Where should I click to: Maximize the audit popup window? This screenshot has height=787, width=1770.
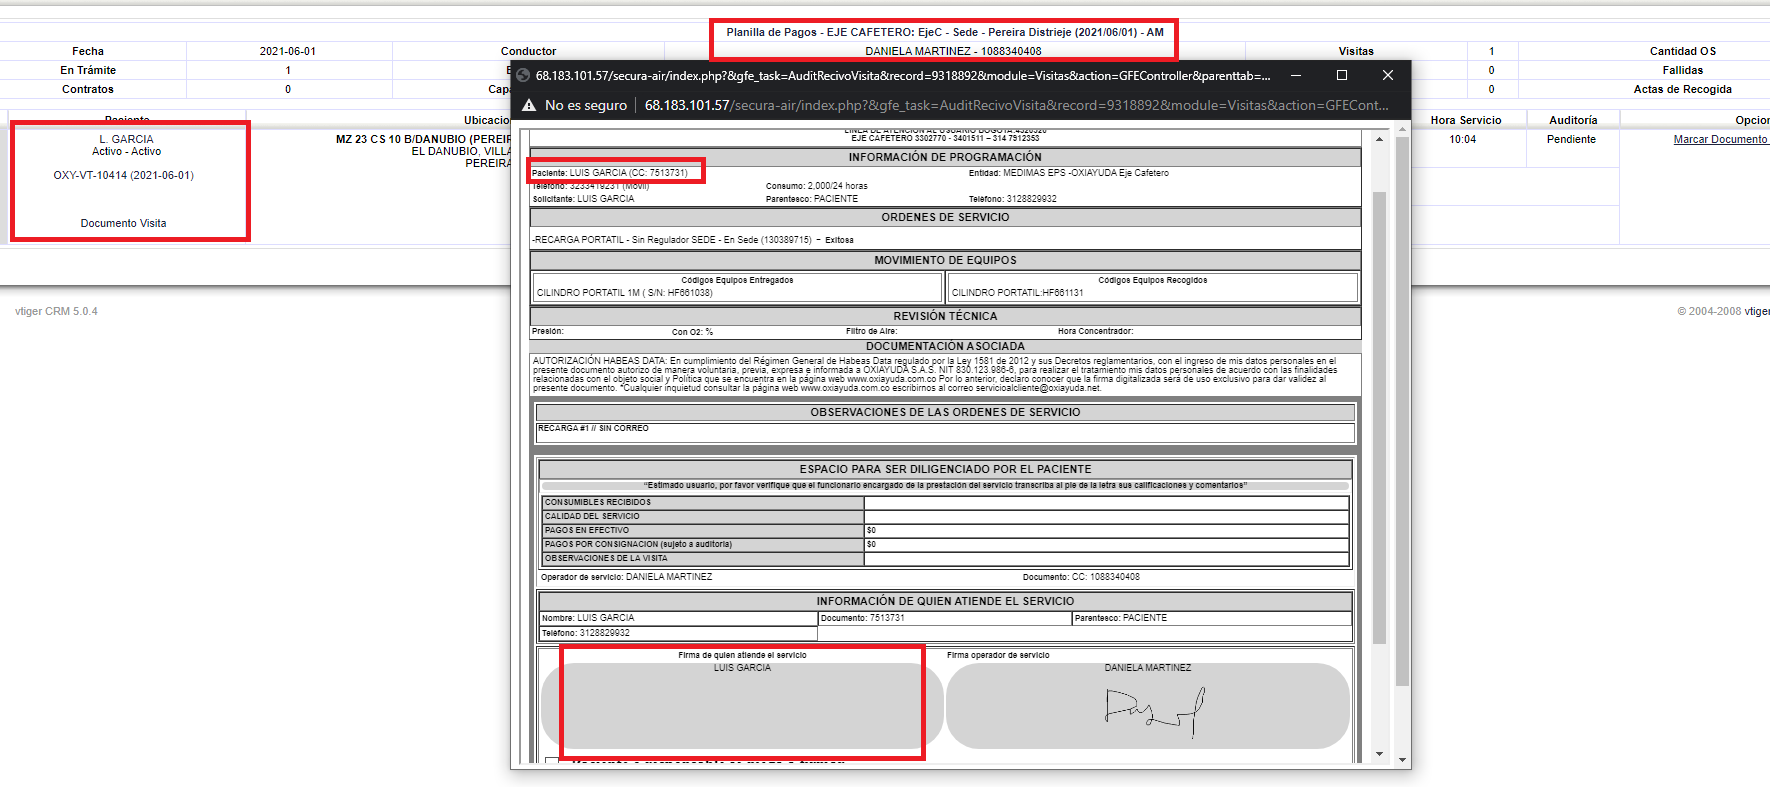1342,76
